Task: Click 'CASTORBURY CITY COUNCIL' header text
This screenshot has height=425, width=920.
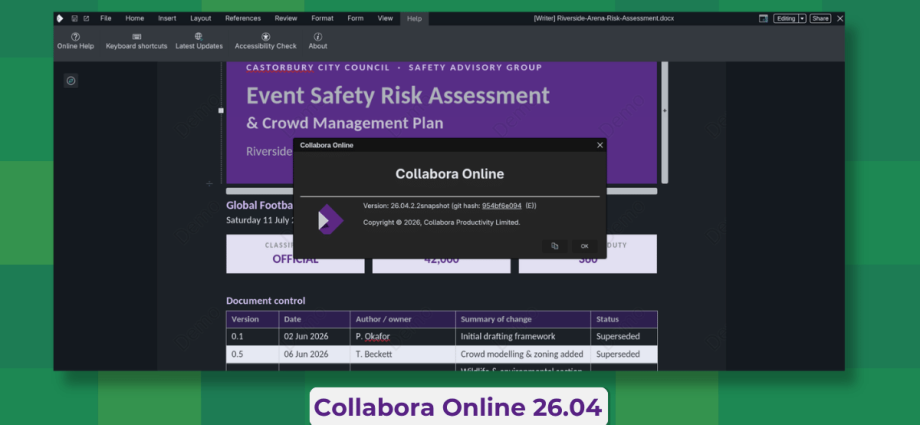Action: [317, 68]
